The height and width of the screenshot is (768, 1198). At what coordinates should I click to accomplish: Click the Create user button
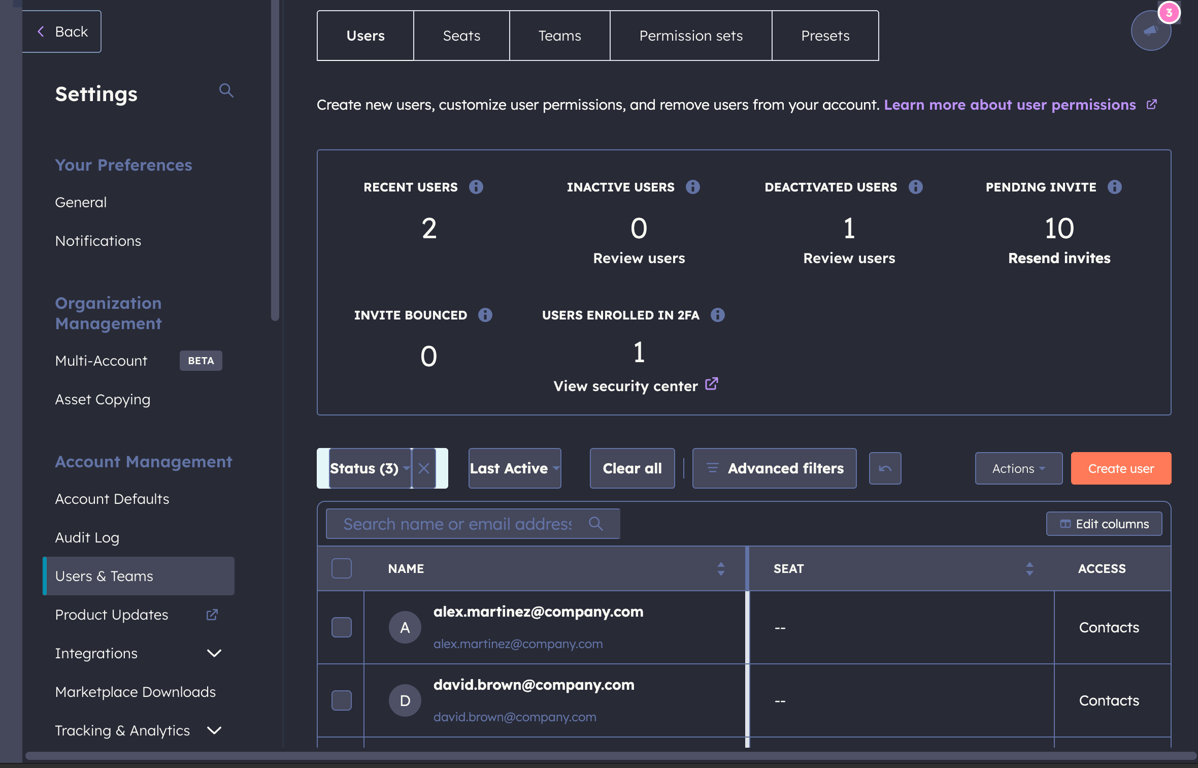1120,468
